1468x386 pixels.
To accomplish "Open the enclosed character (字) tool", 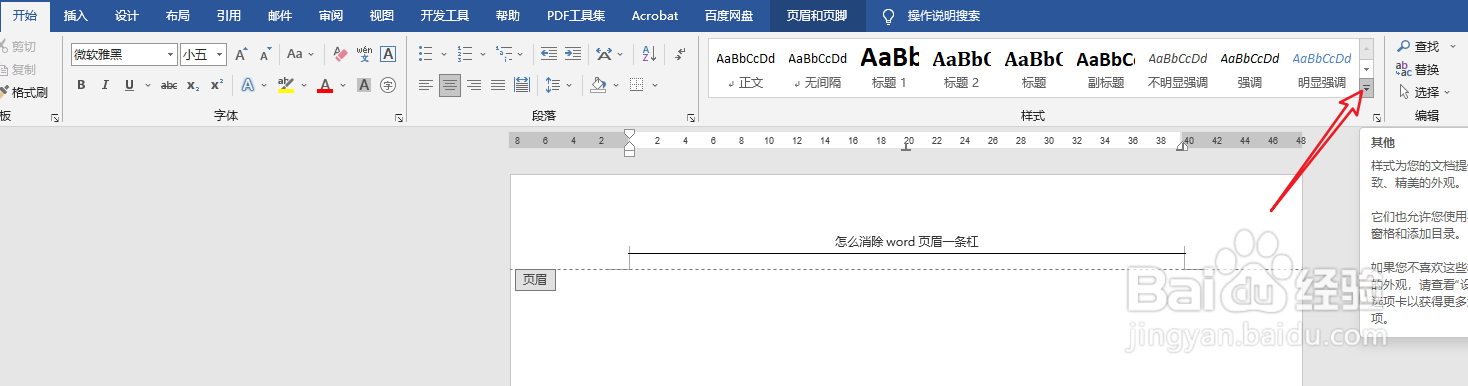I will [388, 85].
